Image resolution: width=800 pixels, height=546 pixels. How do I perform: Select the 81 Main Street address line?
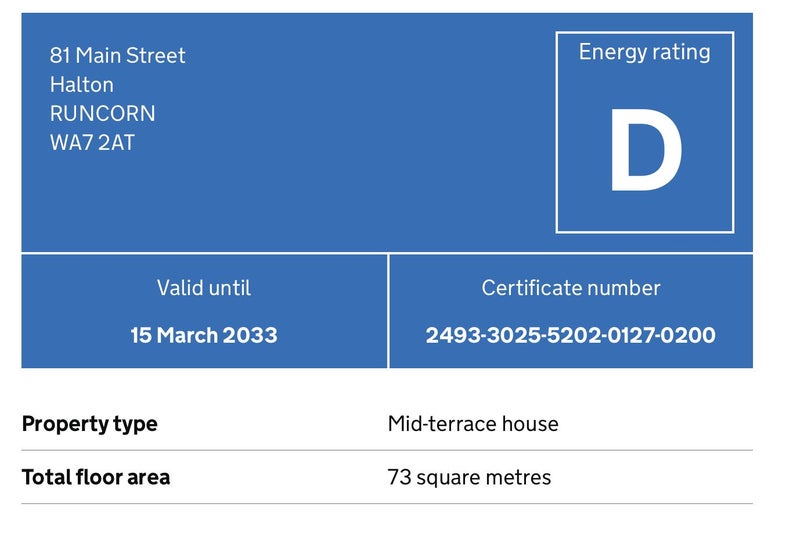pyautogui.click(x=117, y=56)
